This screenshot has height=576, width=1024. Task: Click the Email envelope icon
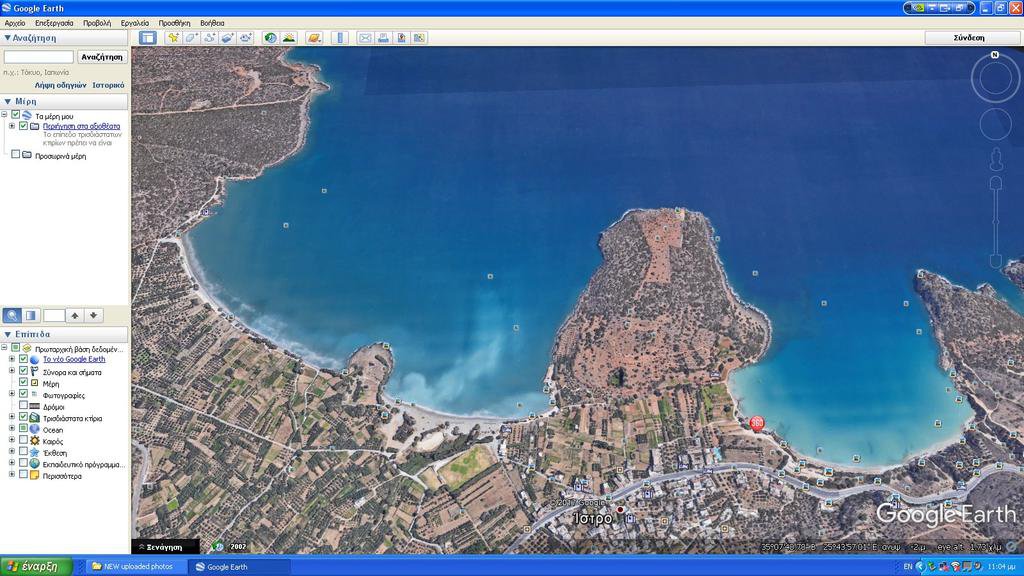point(365,38)
